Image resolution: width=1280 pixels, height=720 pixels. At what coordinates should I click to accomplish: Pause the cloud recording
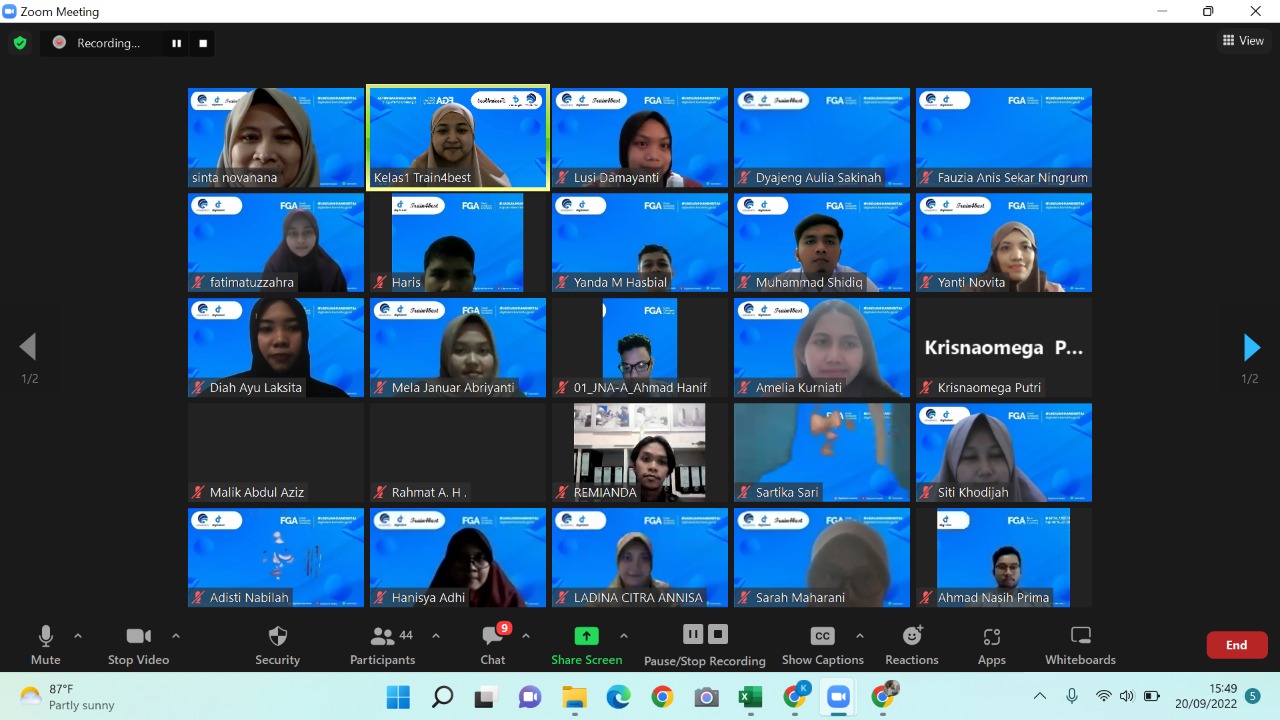692,634
